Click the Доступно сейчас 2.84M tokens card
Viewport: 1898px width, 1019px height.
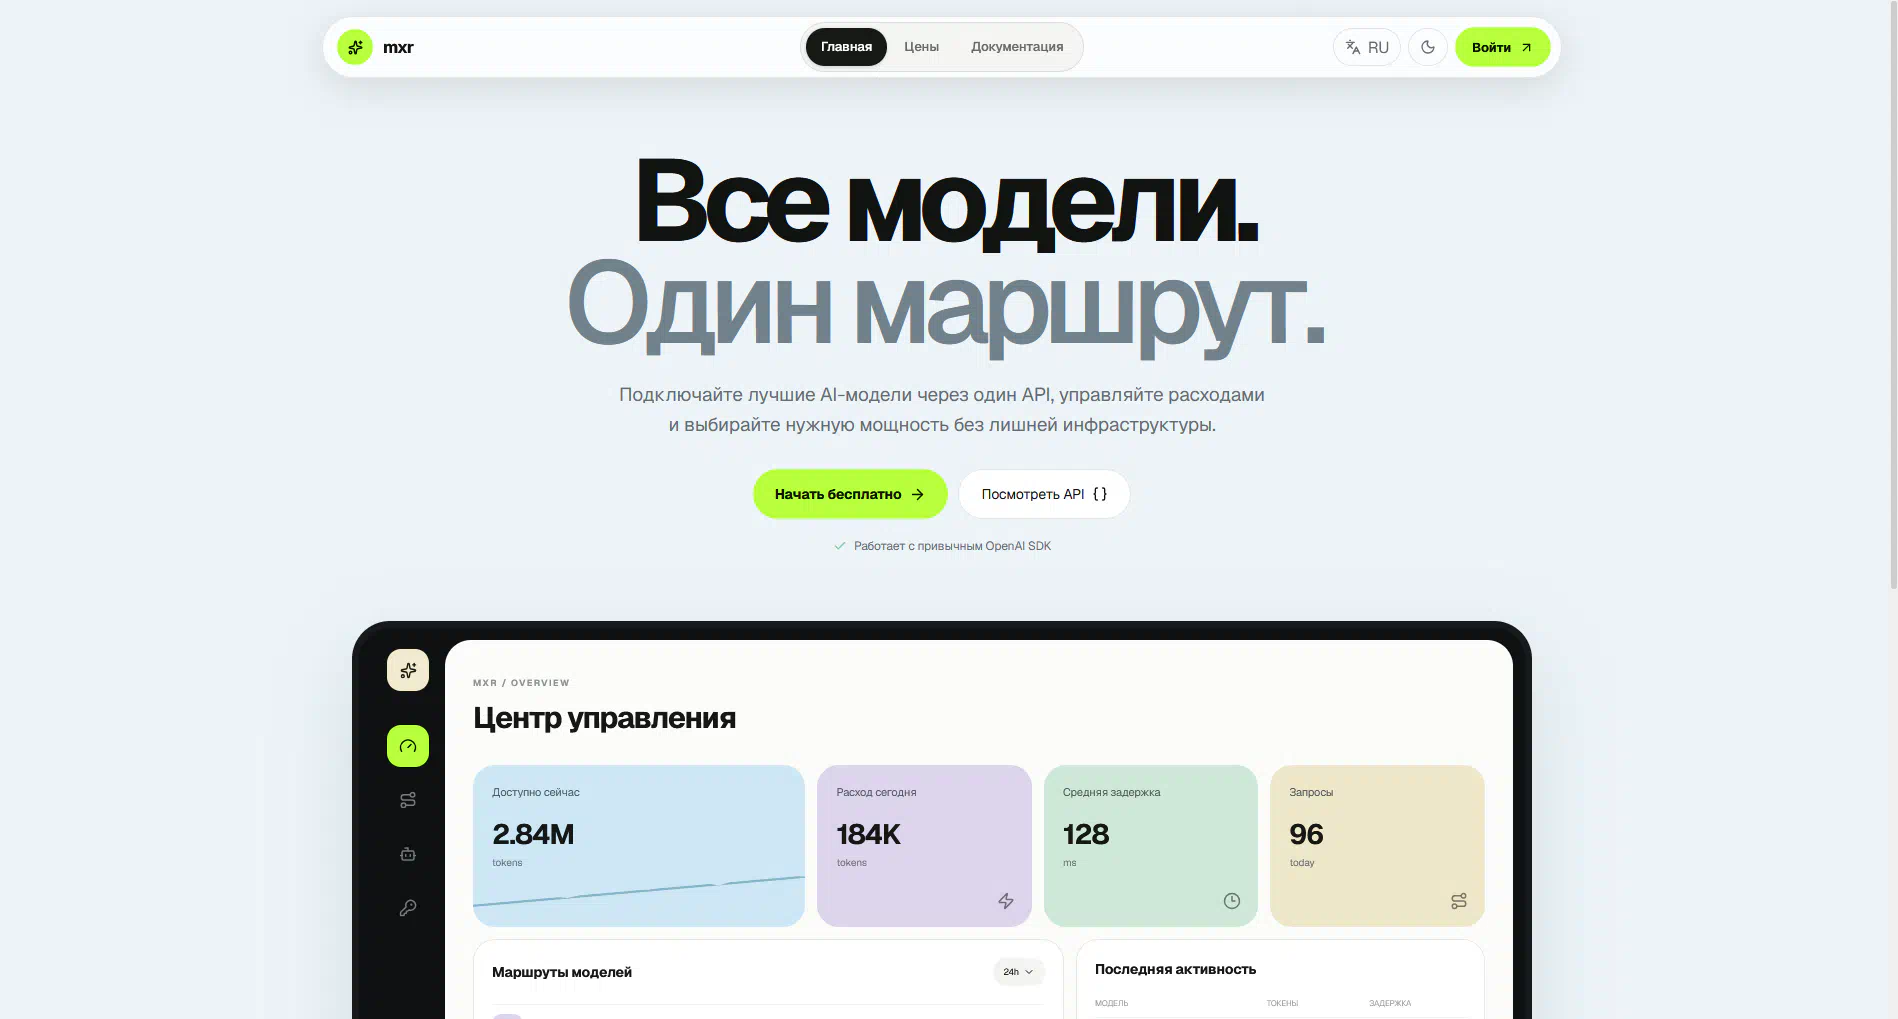point(638,846)
